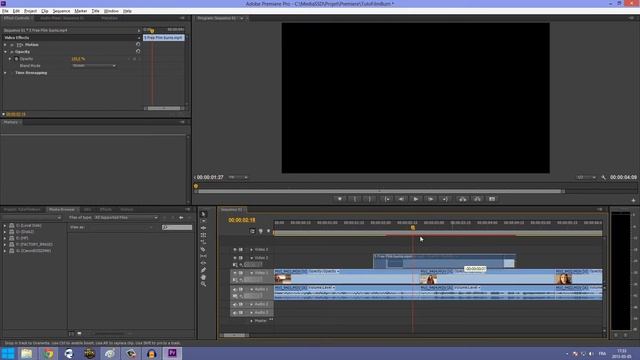The image size is (640, 360).
Task: Open Program monitor zoom level dropdown
Action: [238, 177]
